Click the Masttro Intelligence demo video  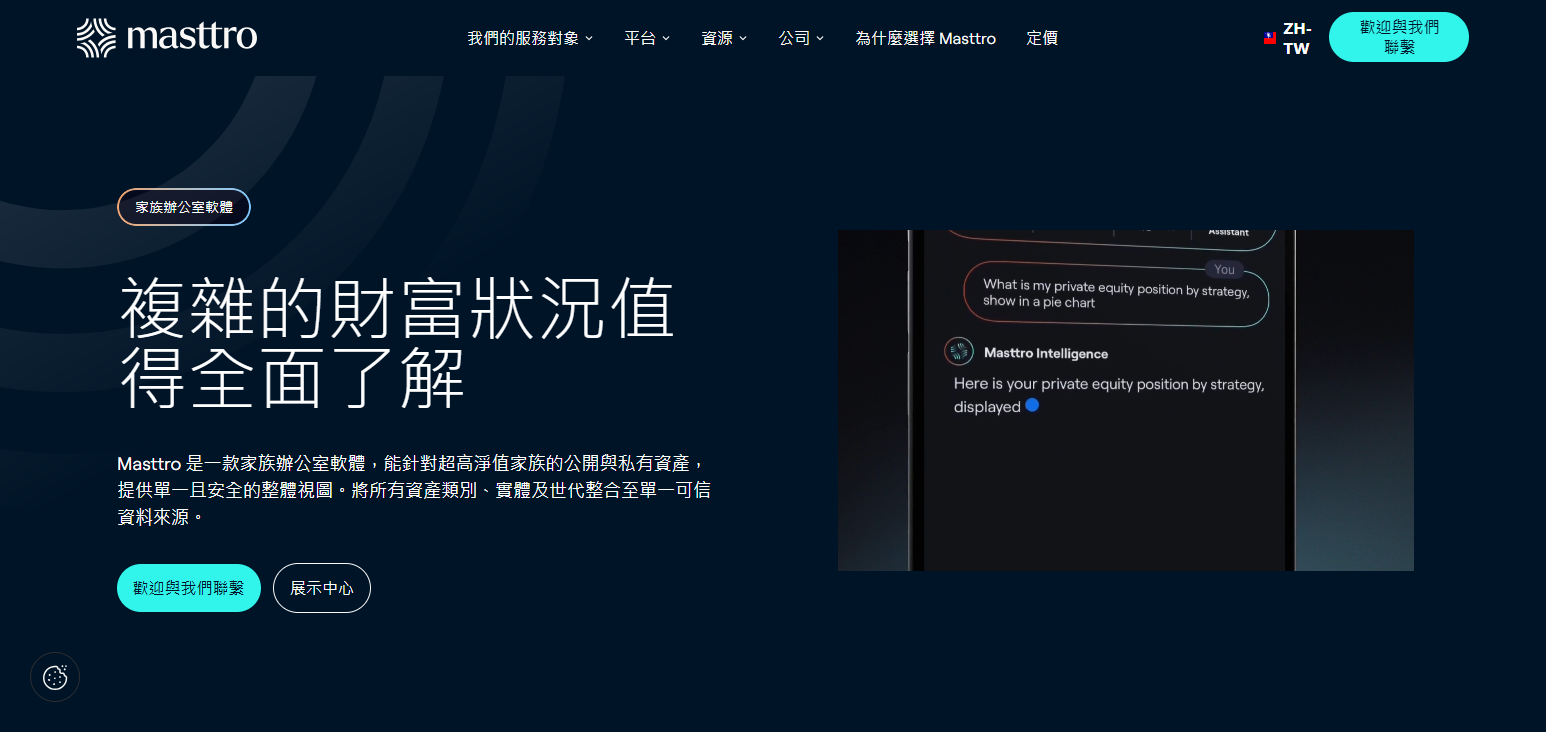pyautogui.click(x=1126, y=400)
